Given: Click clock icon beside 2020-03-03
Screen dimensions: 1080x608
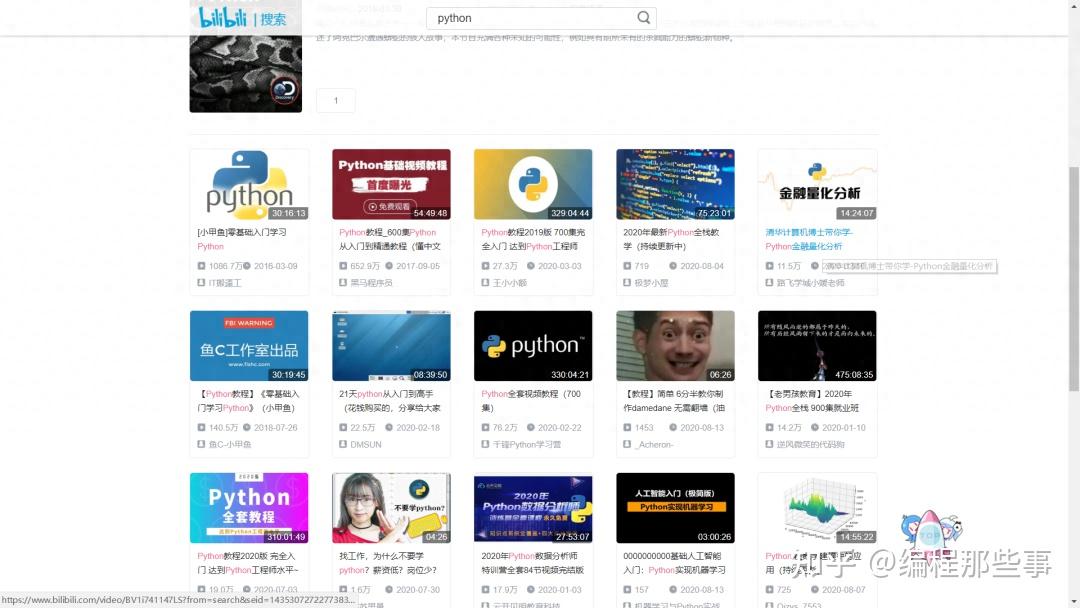Looking at the screenshot, I should click(x=531, y=266).
